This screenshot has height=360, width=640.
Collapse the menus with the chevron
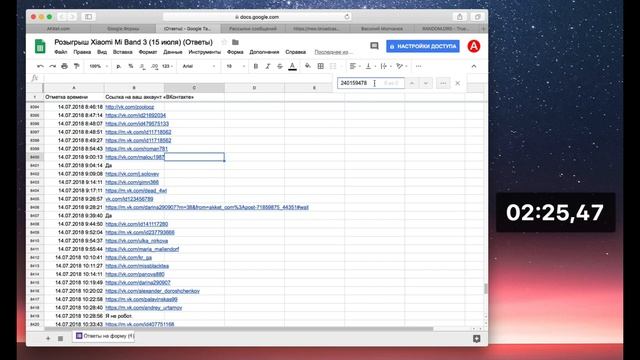[x=474, y=66]
